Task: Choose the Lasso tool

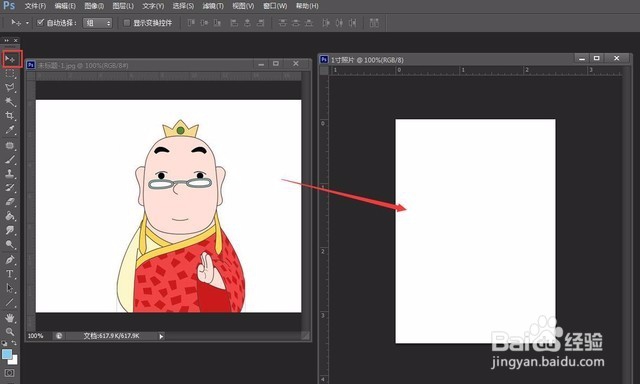Action: [10, 88]
